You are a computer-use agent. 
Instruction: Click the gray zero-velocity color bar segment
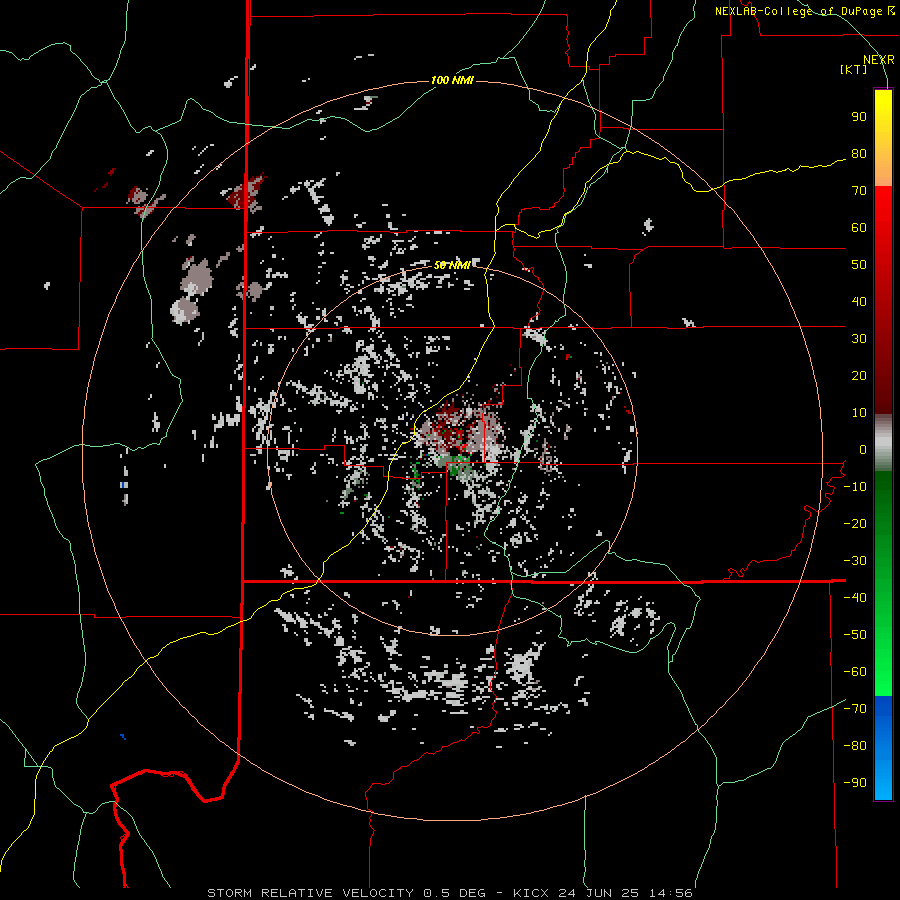point(883,443)
